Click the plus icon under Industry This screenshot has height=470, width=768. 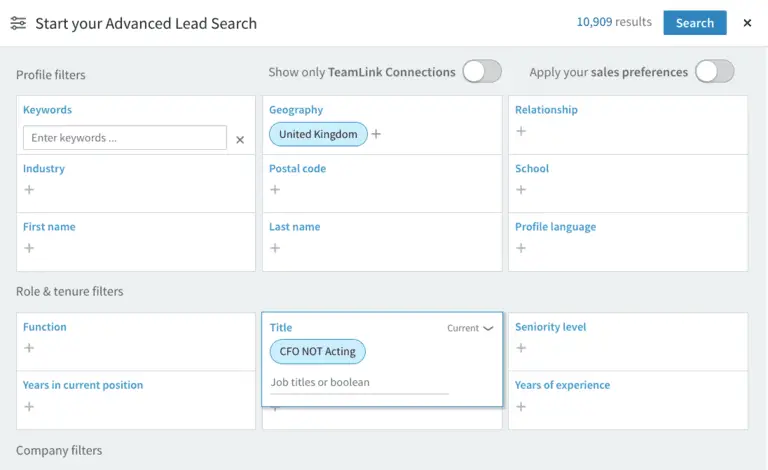click(x=29, y=190)
